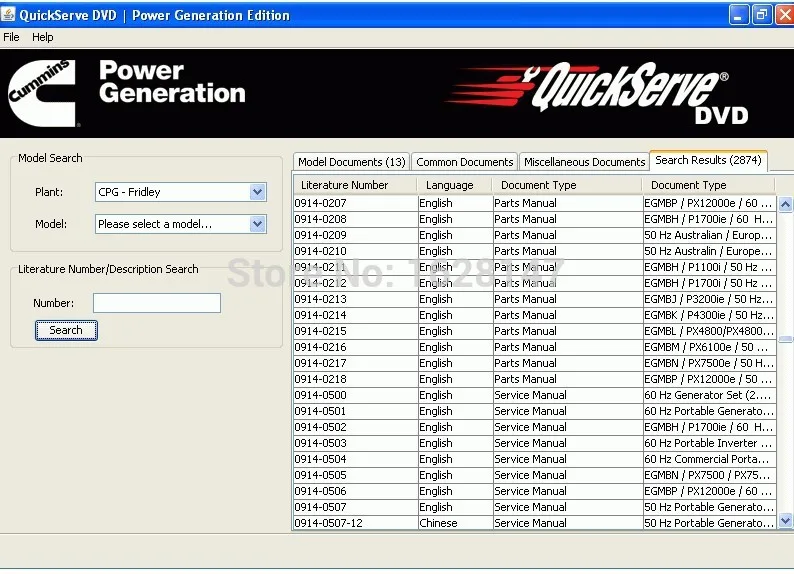This screenshot has height=574, width=794.
Task: Click the vertical scrollbar thumb in results
Action: pyautogui.click(x=785, y=339)
